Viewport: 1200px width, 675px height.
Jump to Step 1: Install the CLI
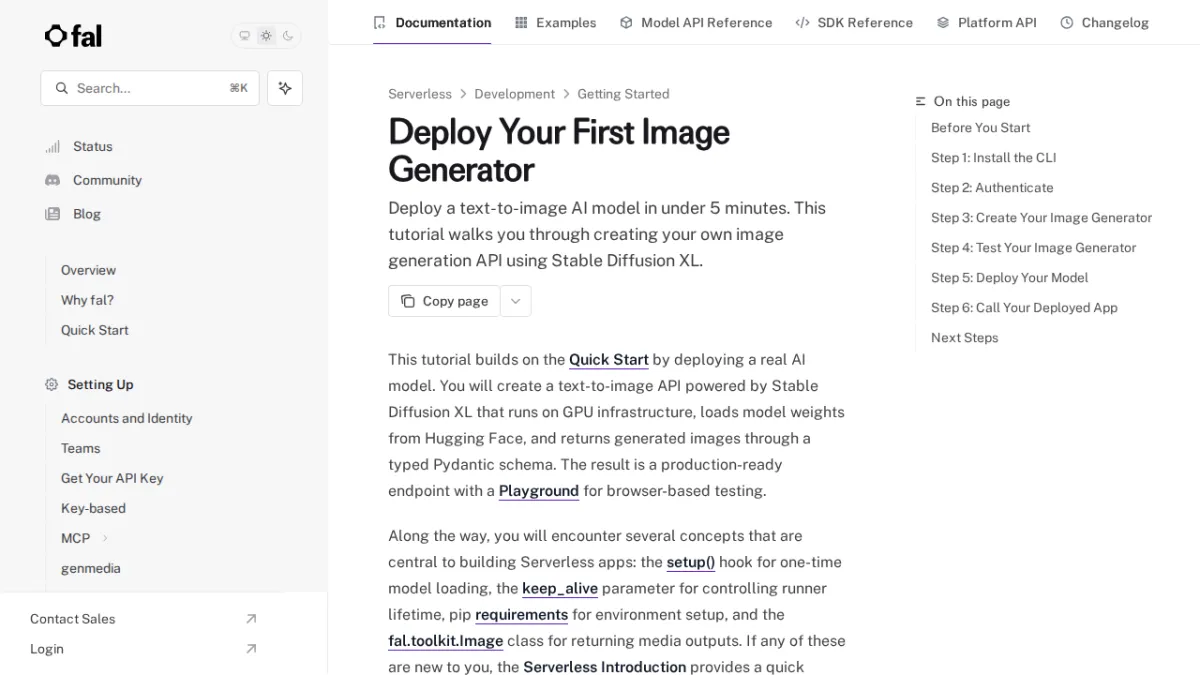[x=993, y=158]
